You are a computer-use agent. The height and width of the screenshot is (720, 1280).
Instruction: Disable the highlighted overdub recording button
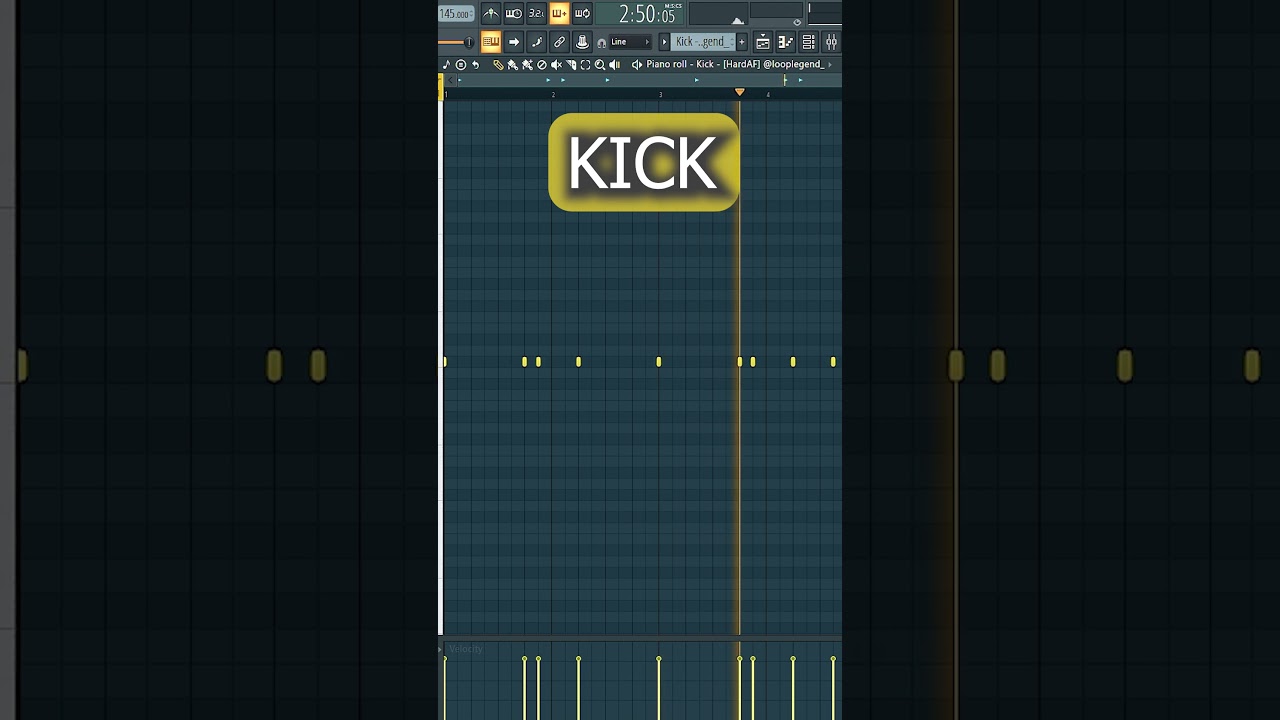point(559,13)
